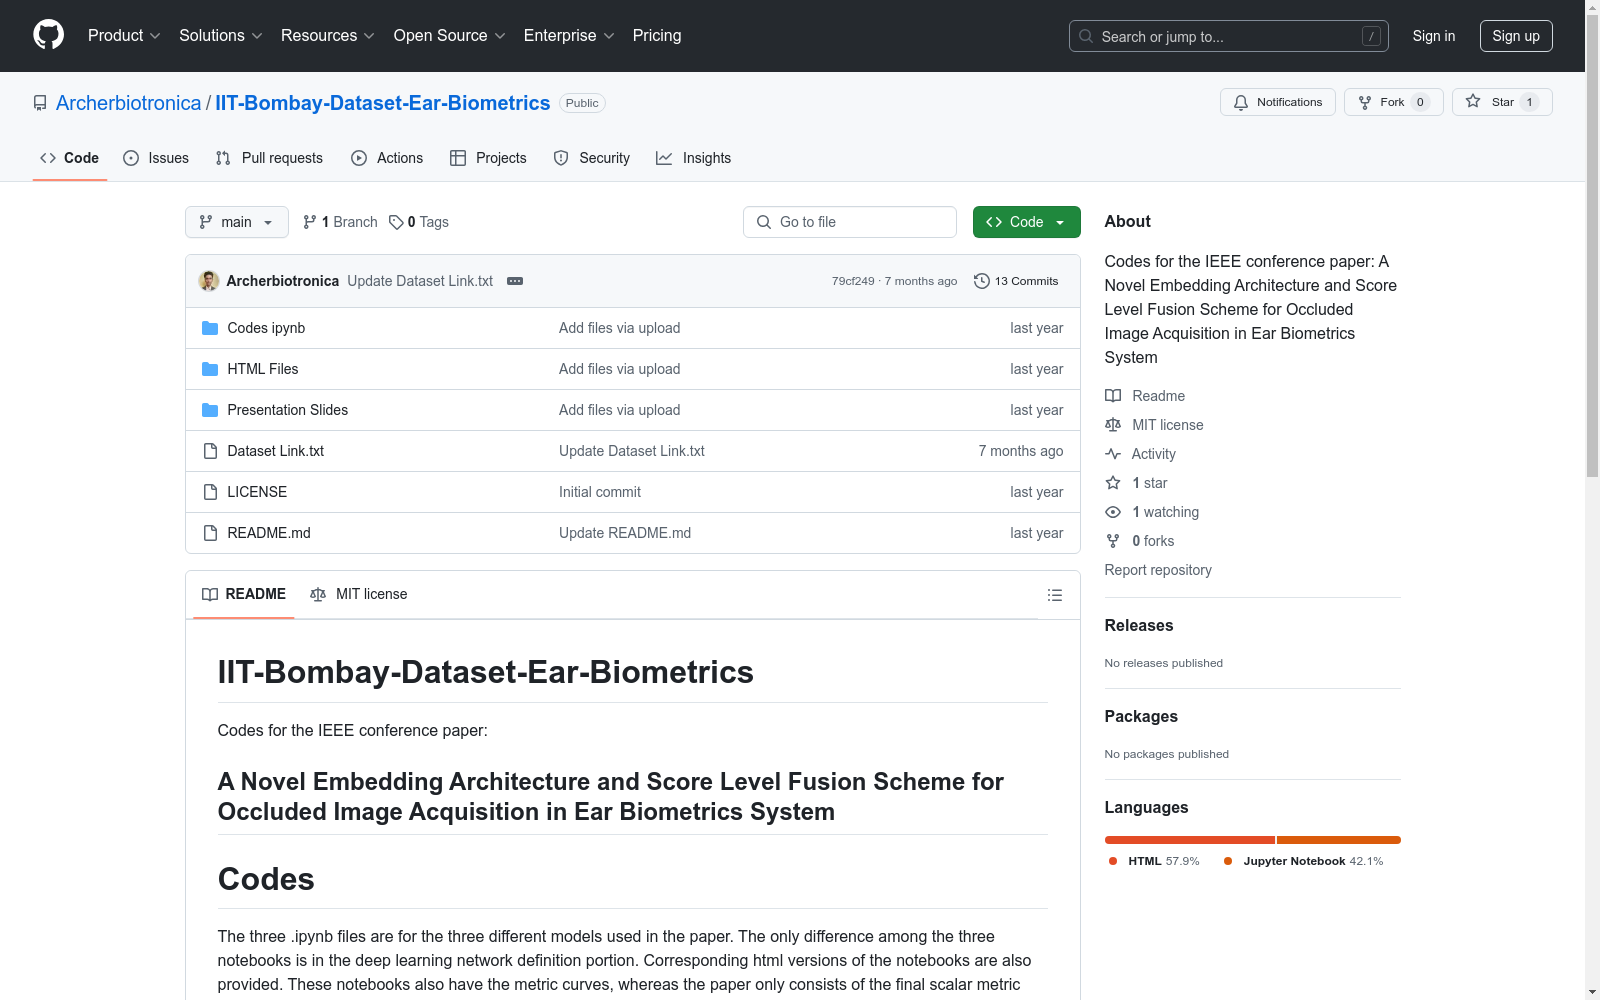
Task: Select the README tab in file viewer
Action: pyautogui.click(x=244, y=594)
